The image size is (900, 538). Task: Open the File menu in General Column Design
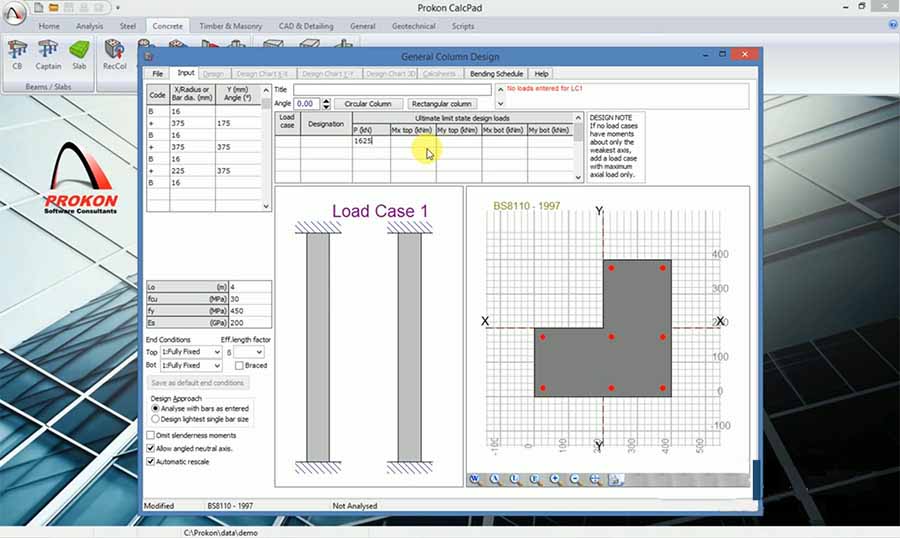click(x=157, y=73)
